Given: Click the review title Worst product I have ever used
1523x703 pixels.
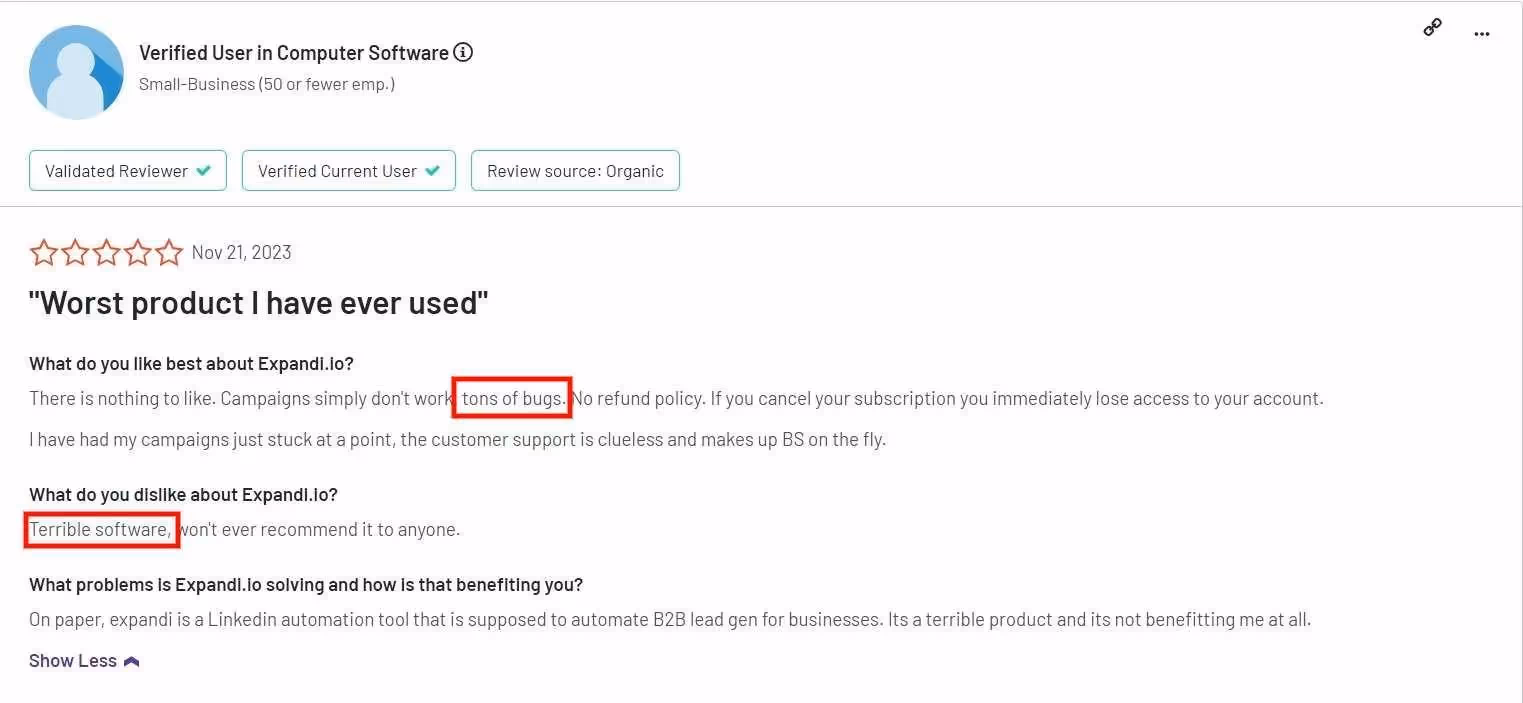Looking at the screenshot, I should pyautogui.click(x=258, y=303).
